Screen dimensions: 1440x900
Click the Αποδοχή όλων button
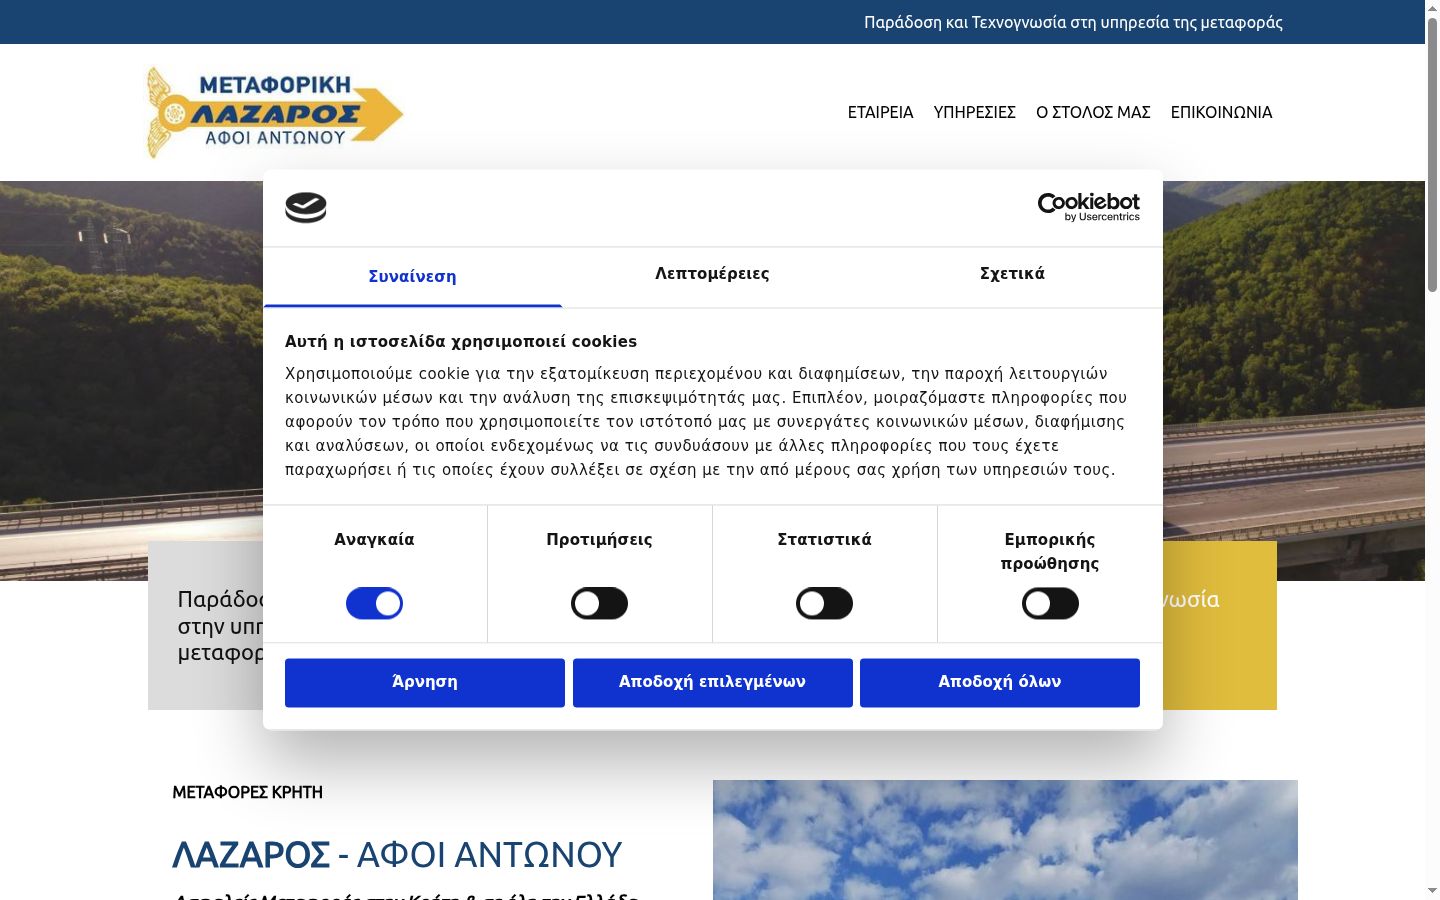coord(1000,682)
